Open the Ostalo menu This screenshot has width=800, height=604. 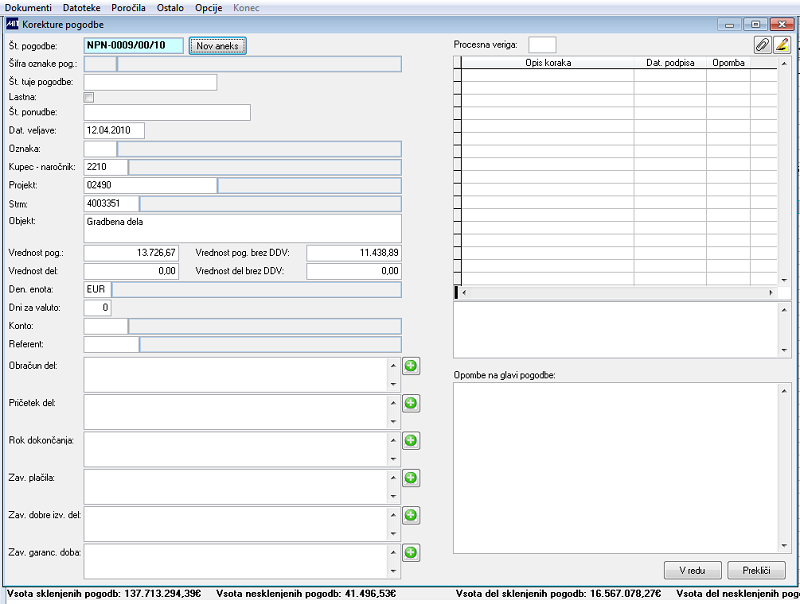[170, 8]
